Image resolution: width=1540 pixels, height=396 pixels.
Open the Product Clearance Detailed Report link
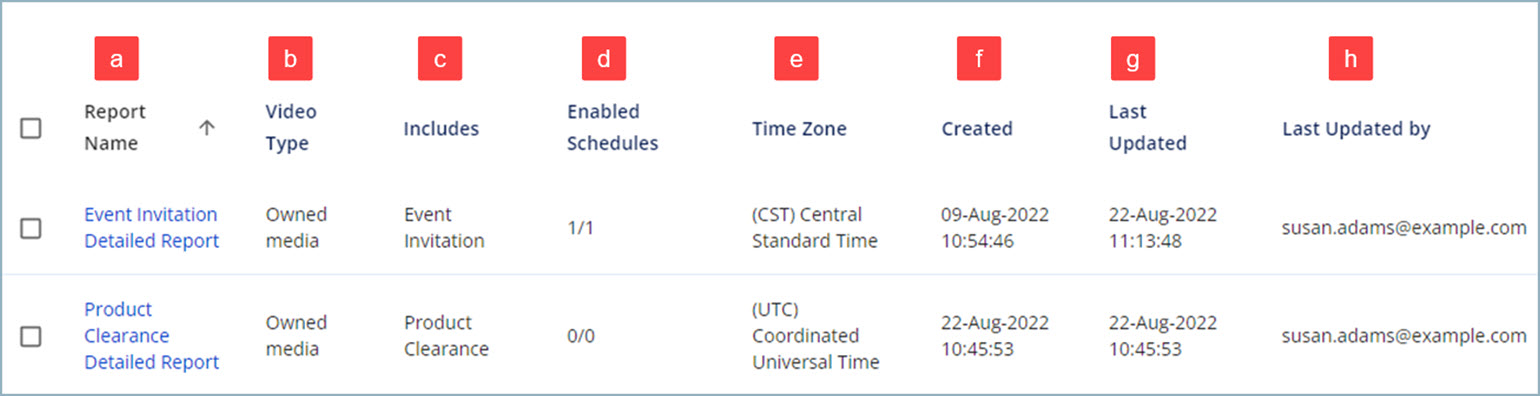pyautogui.click(x=151, y=336)
